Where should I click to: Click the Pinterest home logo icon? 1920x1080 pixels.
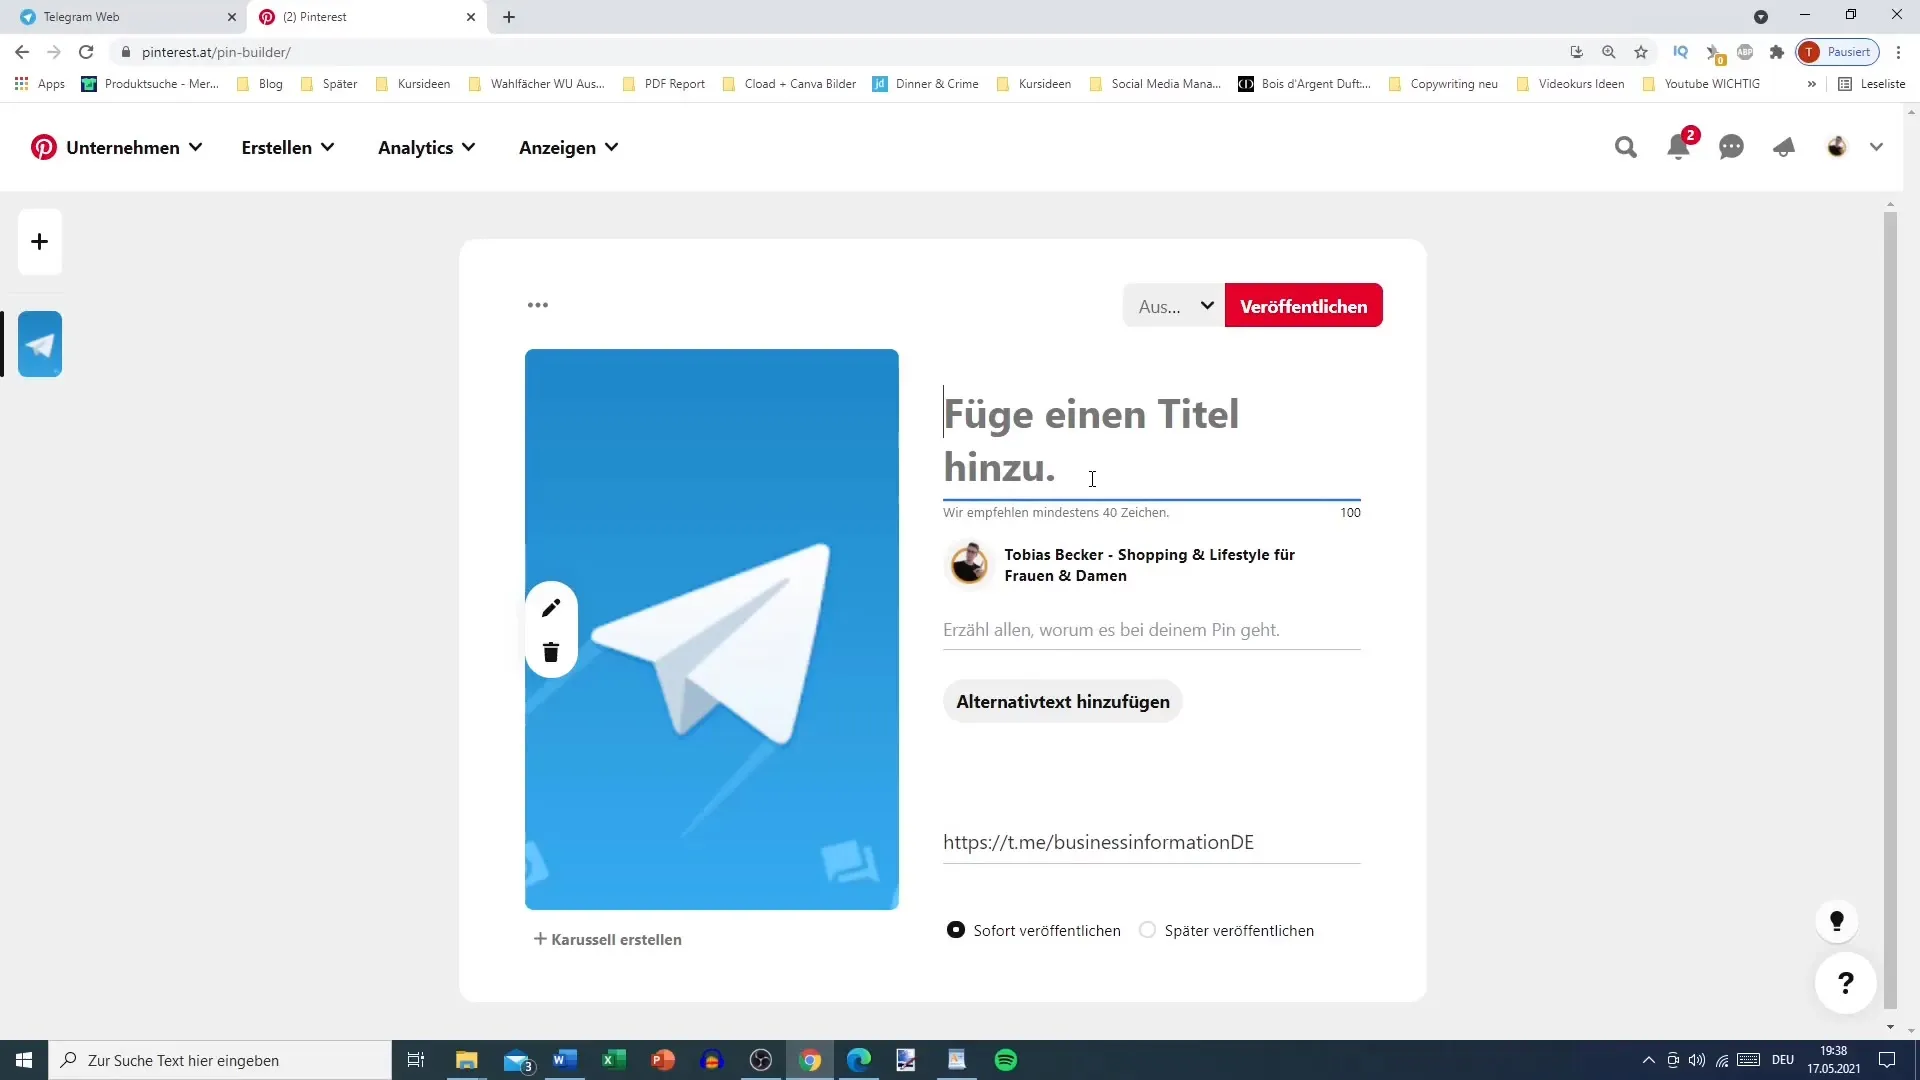pos(44,146)
